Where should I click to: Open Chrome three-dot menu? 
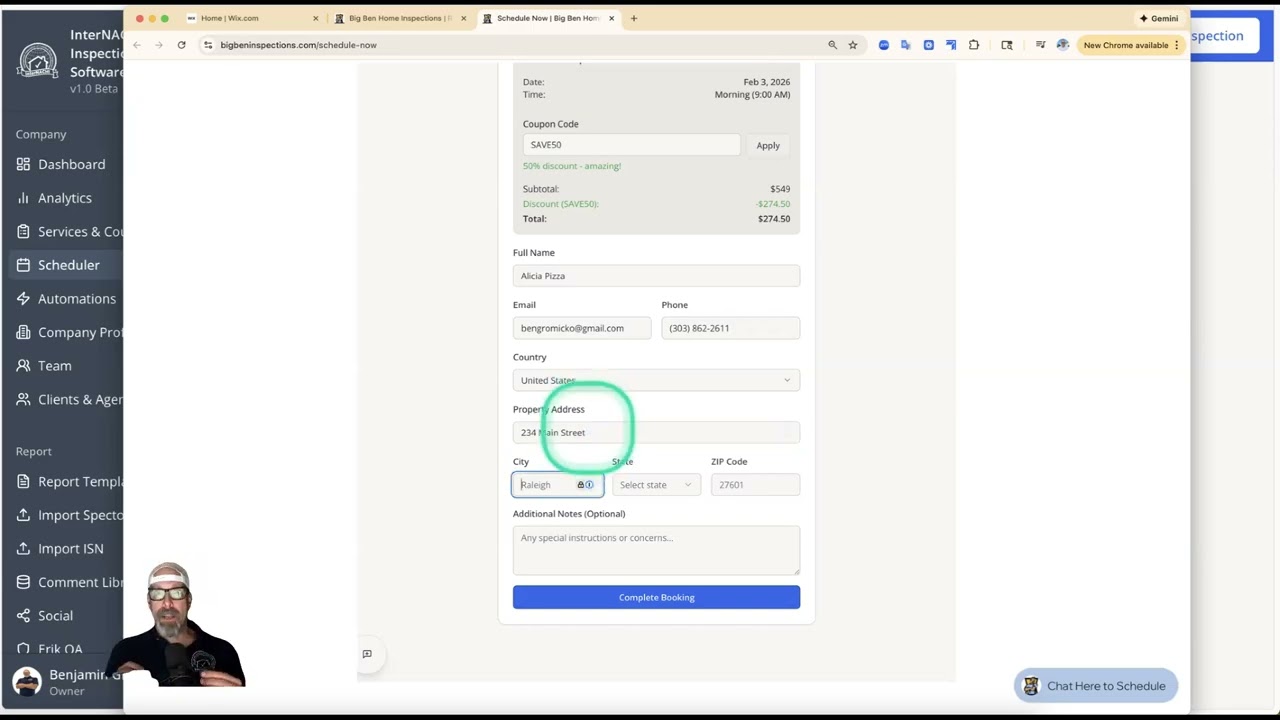[x=1177, y=45]
